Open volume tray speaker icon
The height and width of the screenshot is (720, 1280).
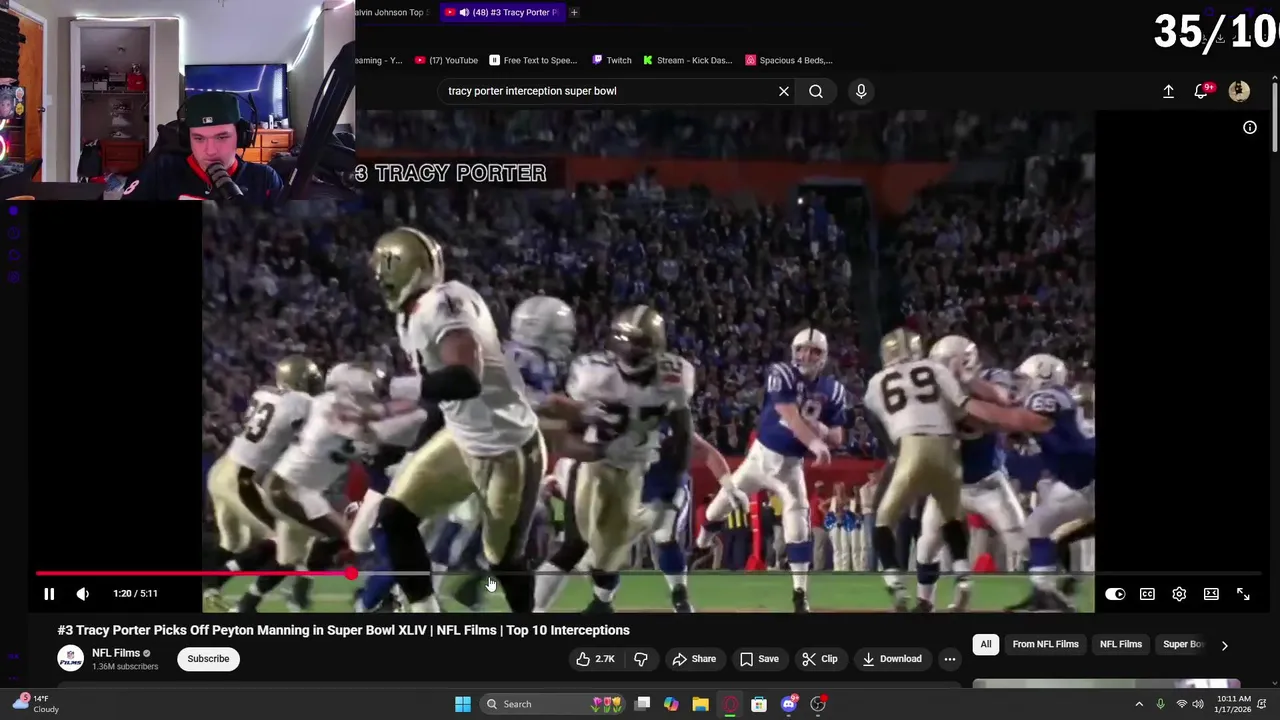point(1198,704)
